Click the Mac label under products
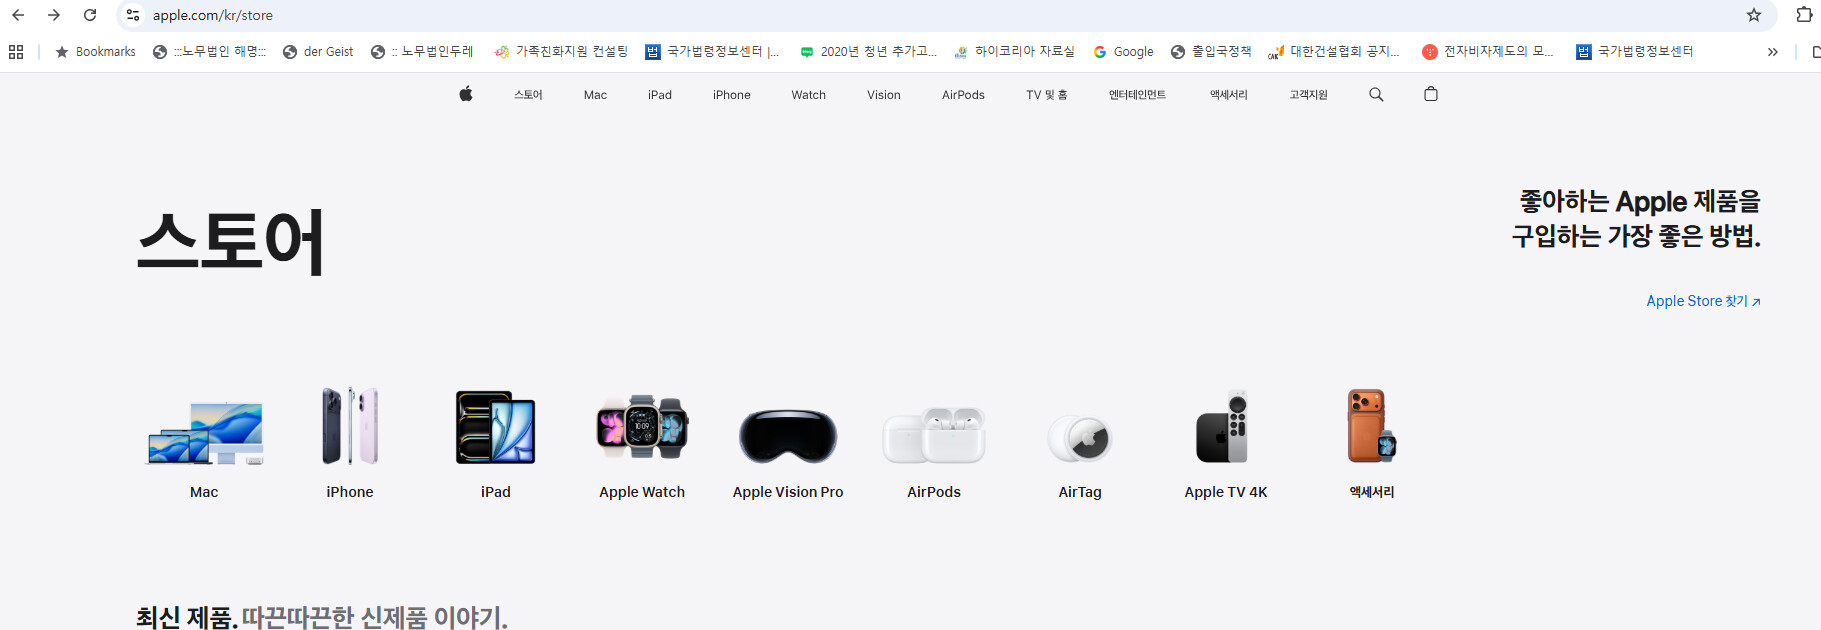This screenshot has width=1821, height=630. coord(204,492)
